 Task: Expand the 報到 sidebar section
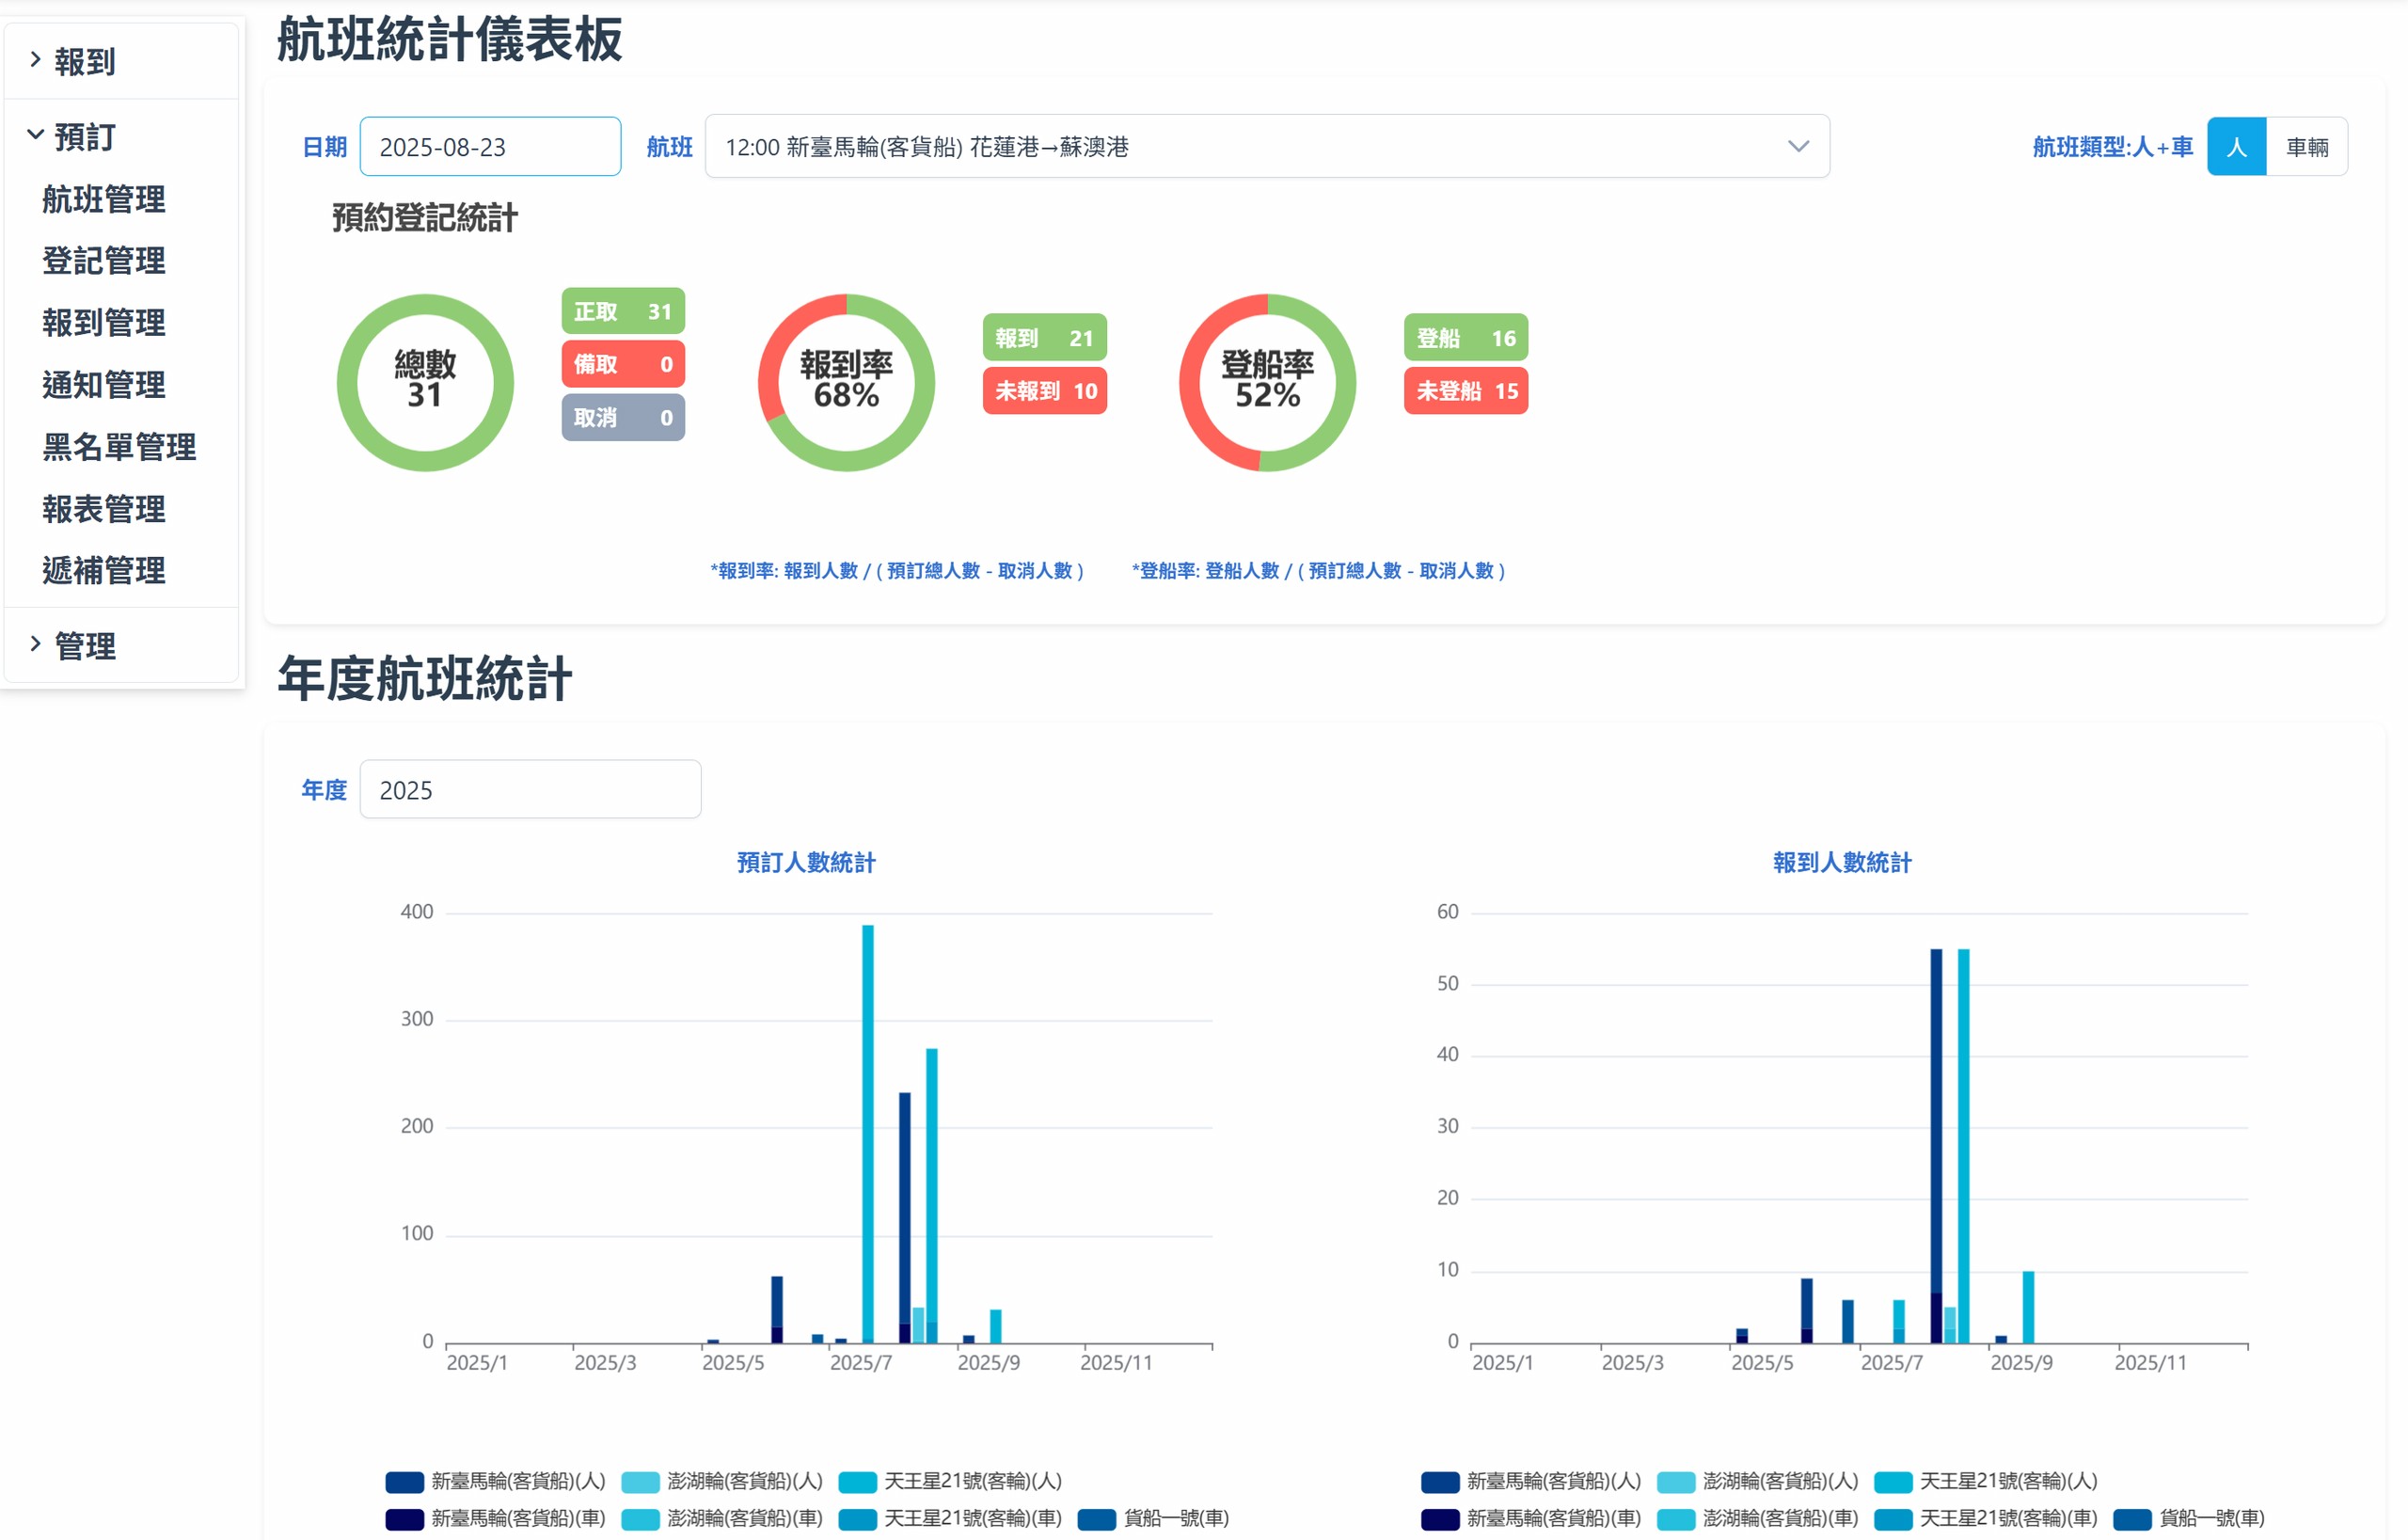click(x=84, y=62)
